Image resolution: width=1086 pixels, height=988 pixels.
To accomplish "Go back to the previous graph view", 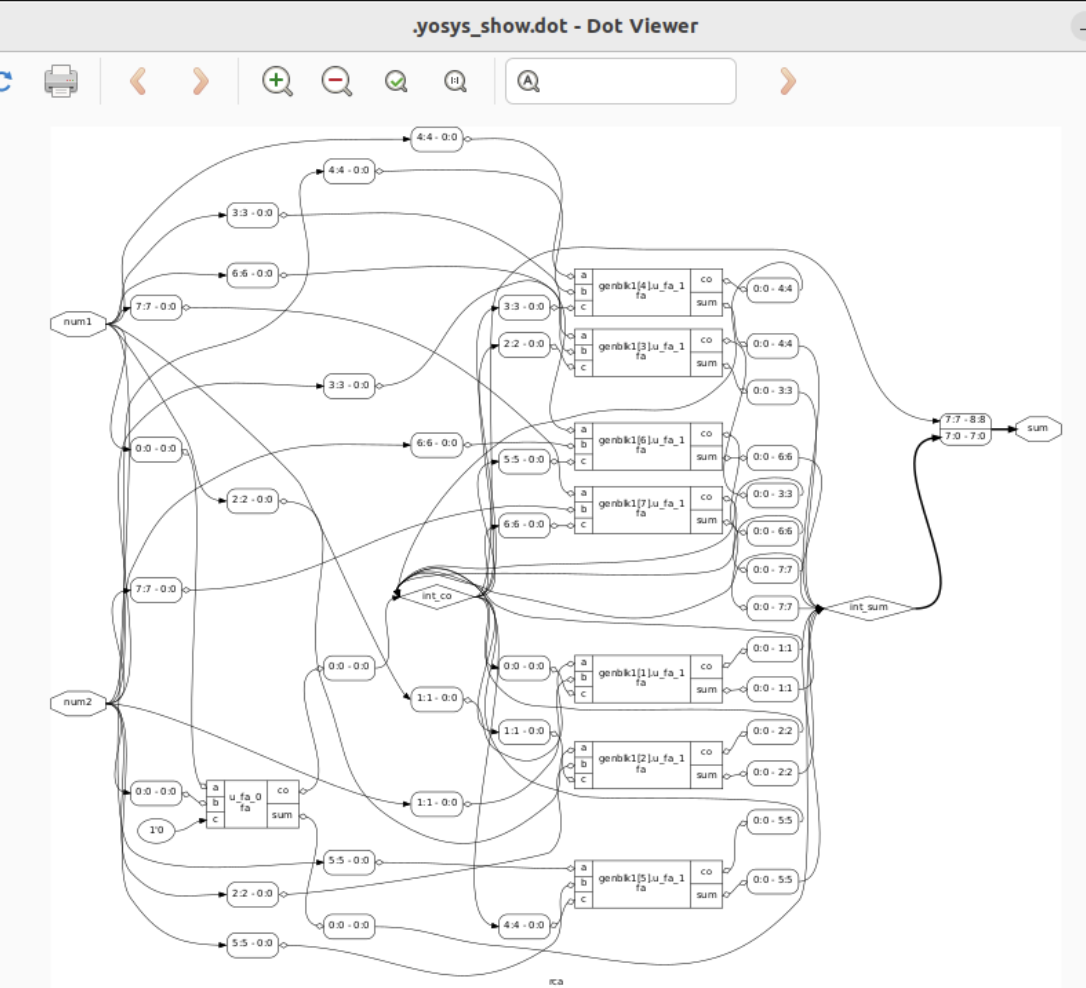I will coord(139,82).
